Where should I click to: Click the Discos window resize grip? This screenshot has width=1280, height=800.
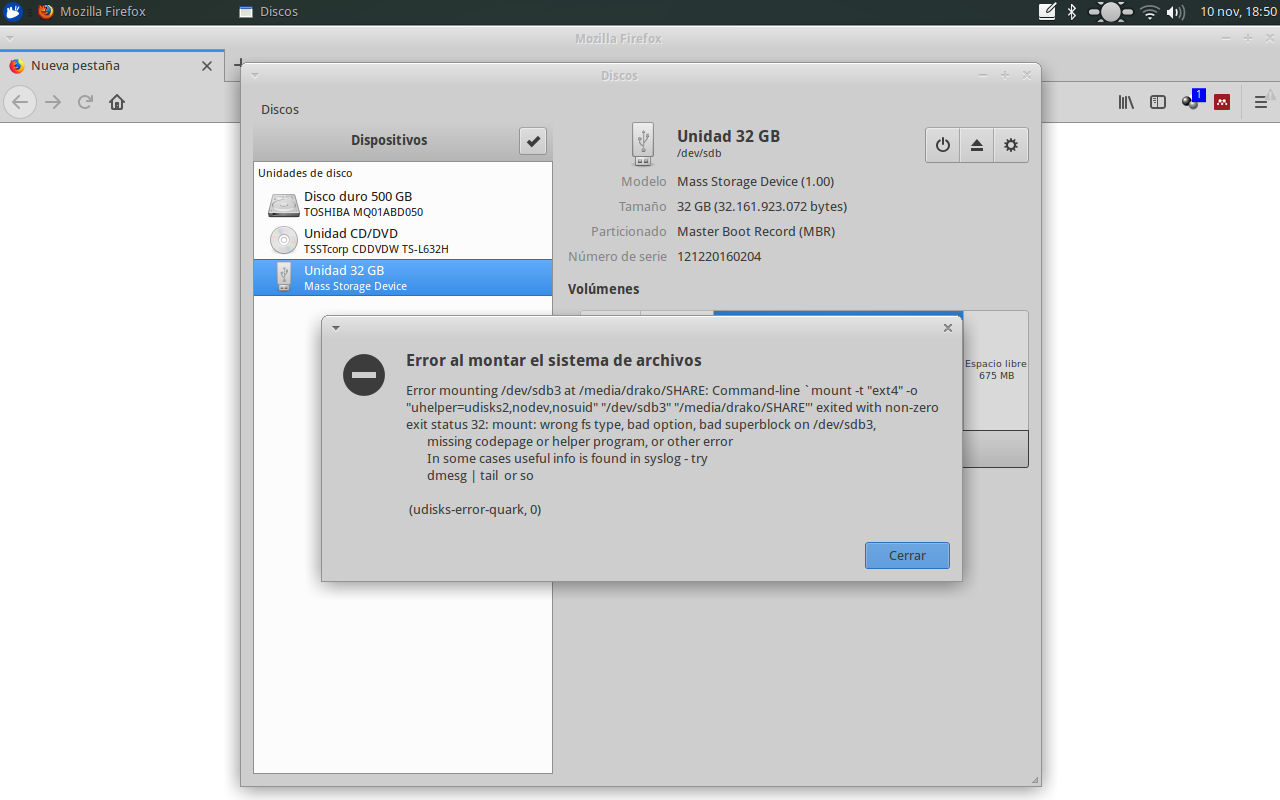click(1034, 780)
